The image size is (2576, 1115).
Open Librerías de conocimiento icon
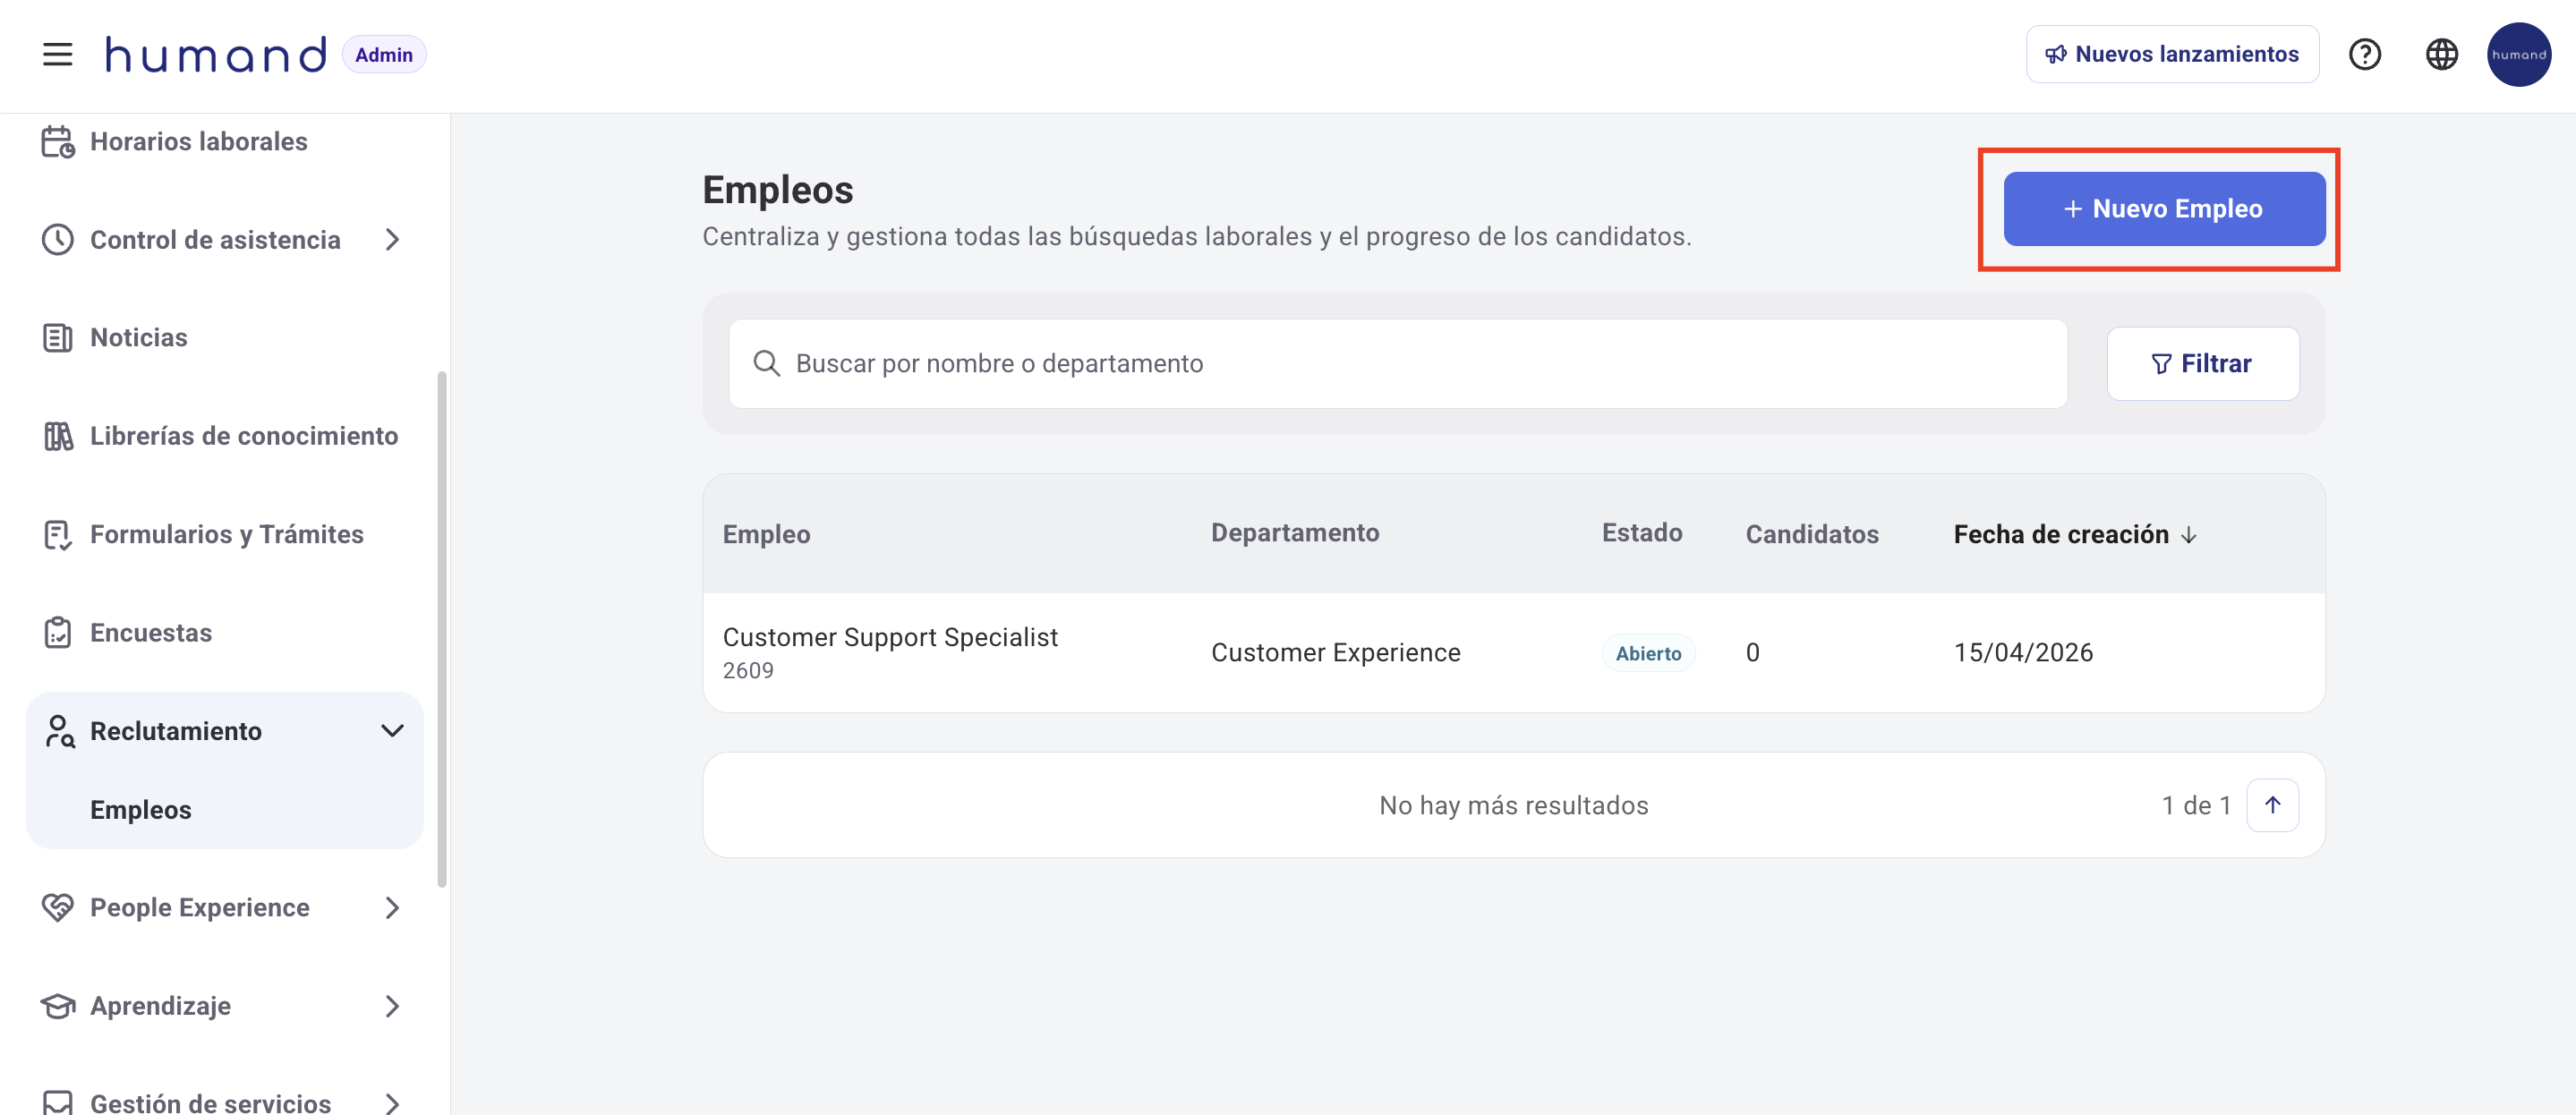pos(57,436)
